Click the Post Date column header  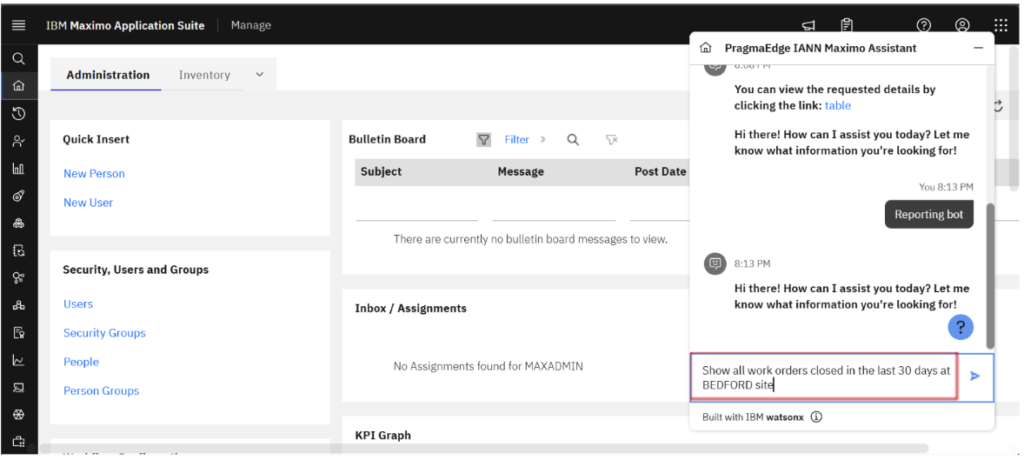click(x=660, y=172)
